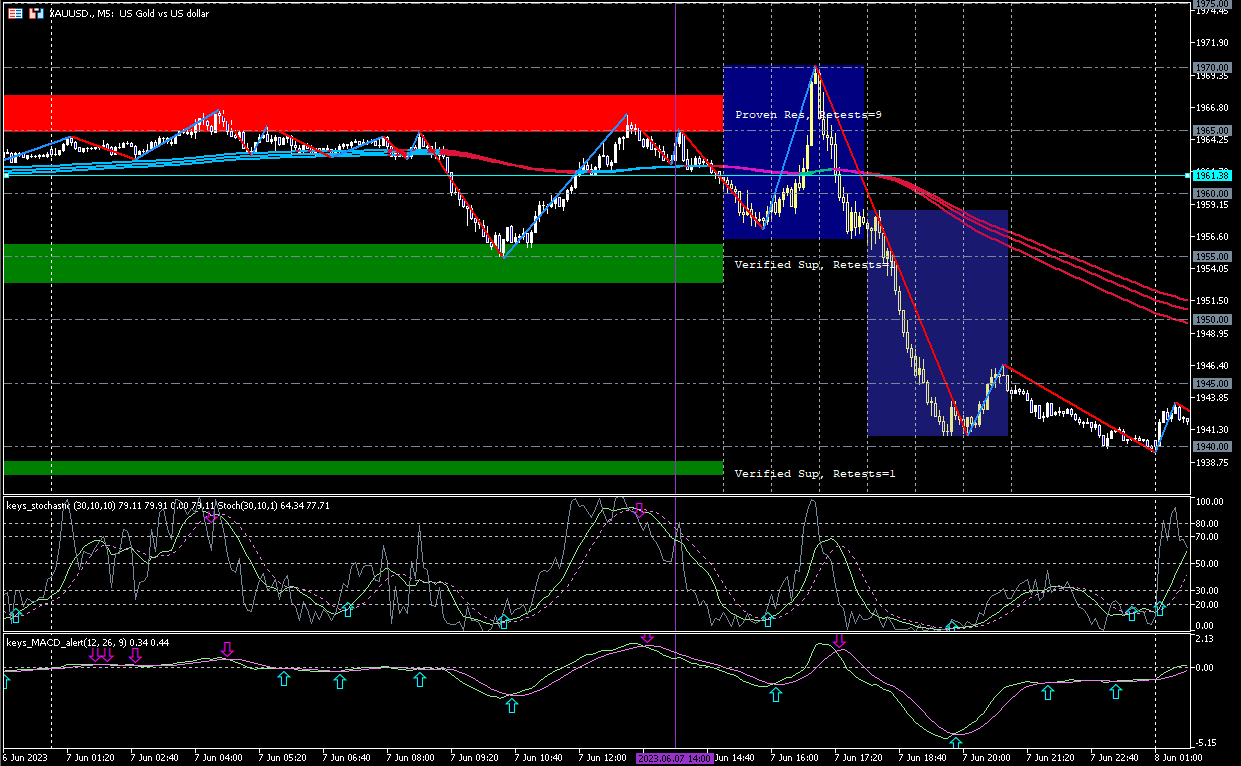Image resolution: width=1241 pixels, height=766 pixels.
Task: Click the '7 Jun 18:40' time axis label
Action: (x=923, y=759)
